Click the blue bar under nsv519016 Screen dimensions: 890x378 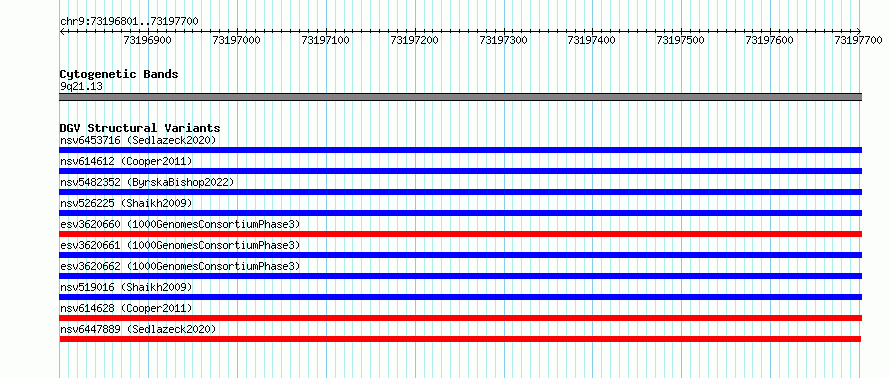(x=461, y=297)
